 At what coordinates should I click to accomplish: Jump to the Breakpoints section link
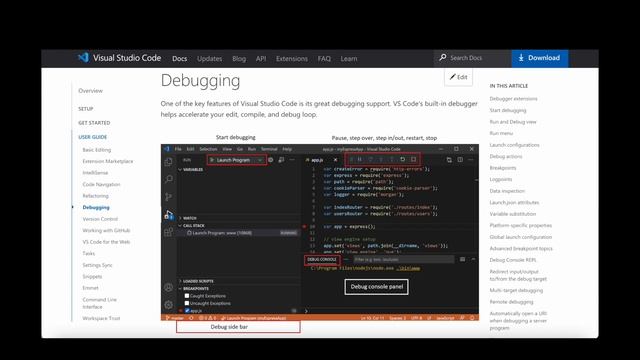[x=503, y=168]
